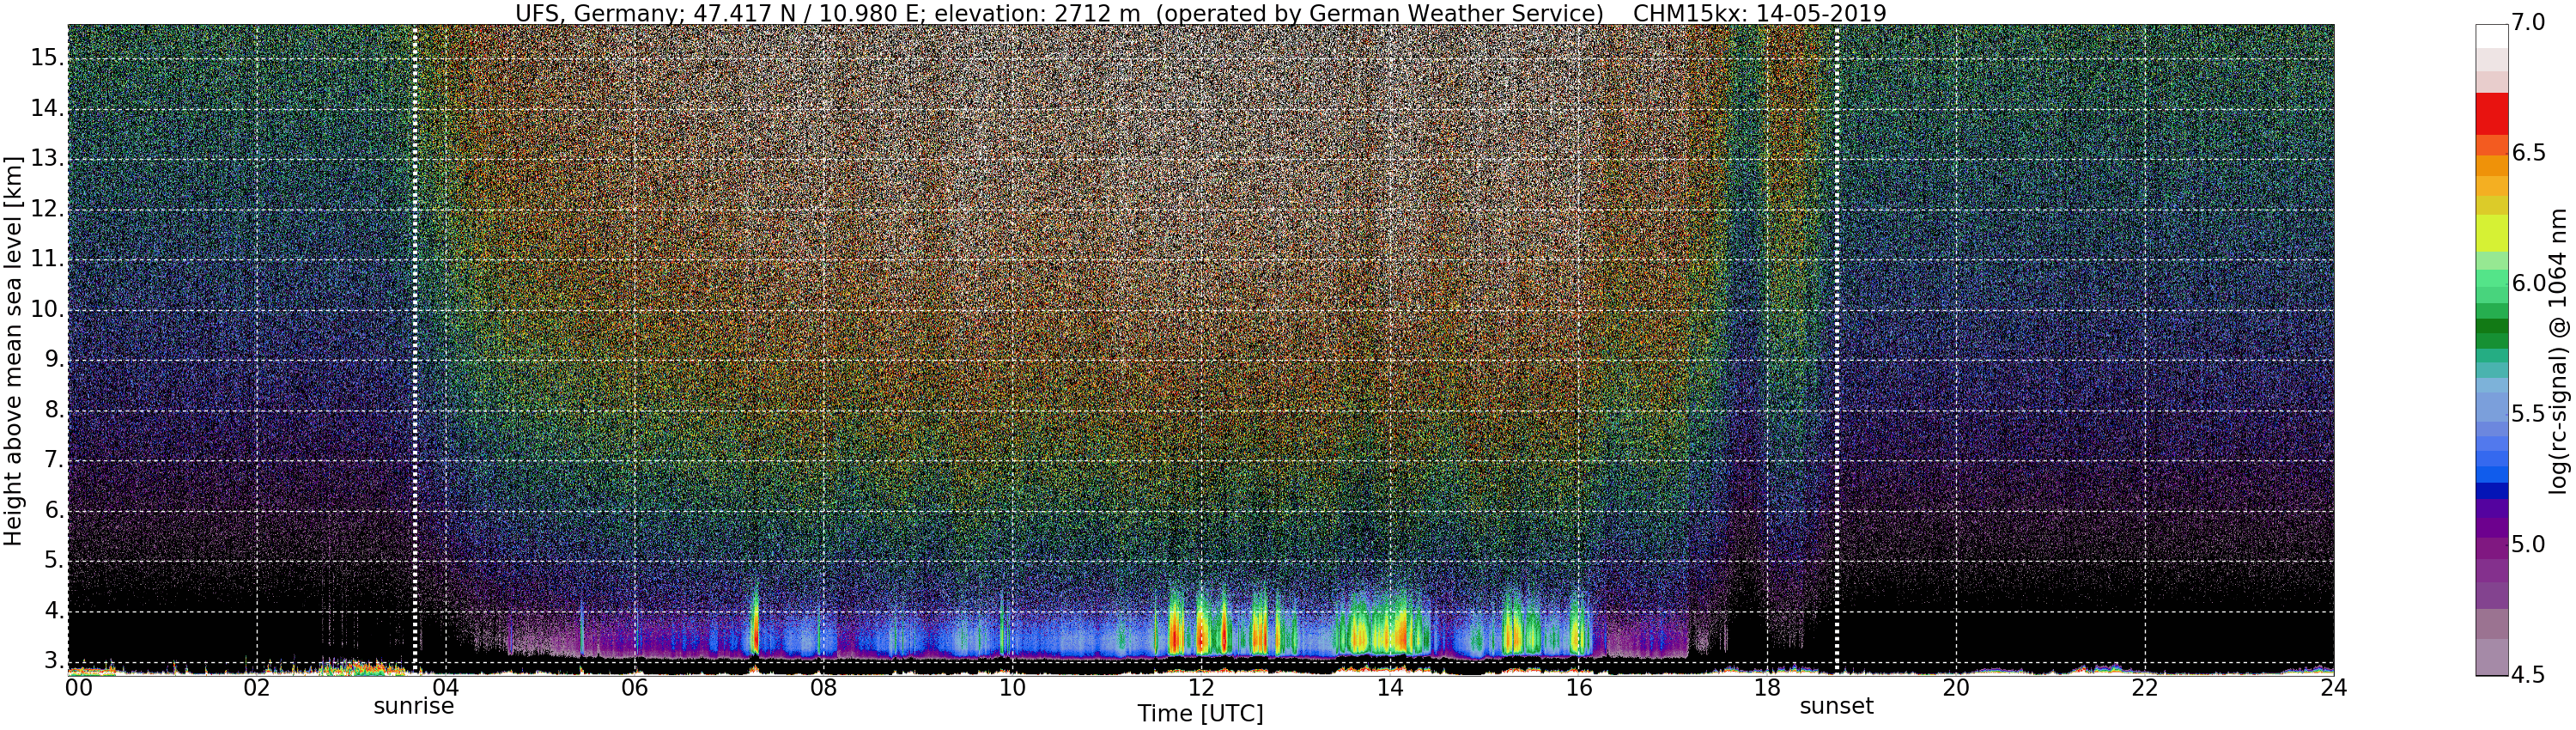Click the '3.' height tick label
The image size is (2576, 730).
53,661
